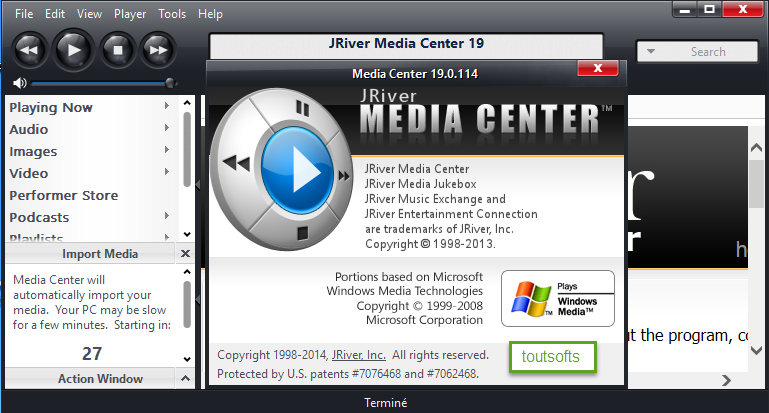The width and height of the screenshot is (769, 413).
Task: Select Podcasts in the sidebar
Action: click(x=39, y=218)
